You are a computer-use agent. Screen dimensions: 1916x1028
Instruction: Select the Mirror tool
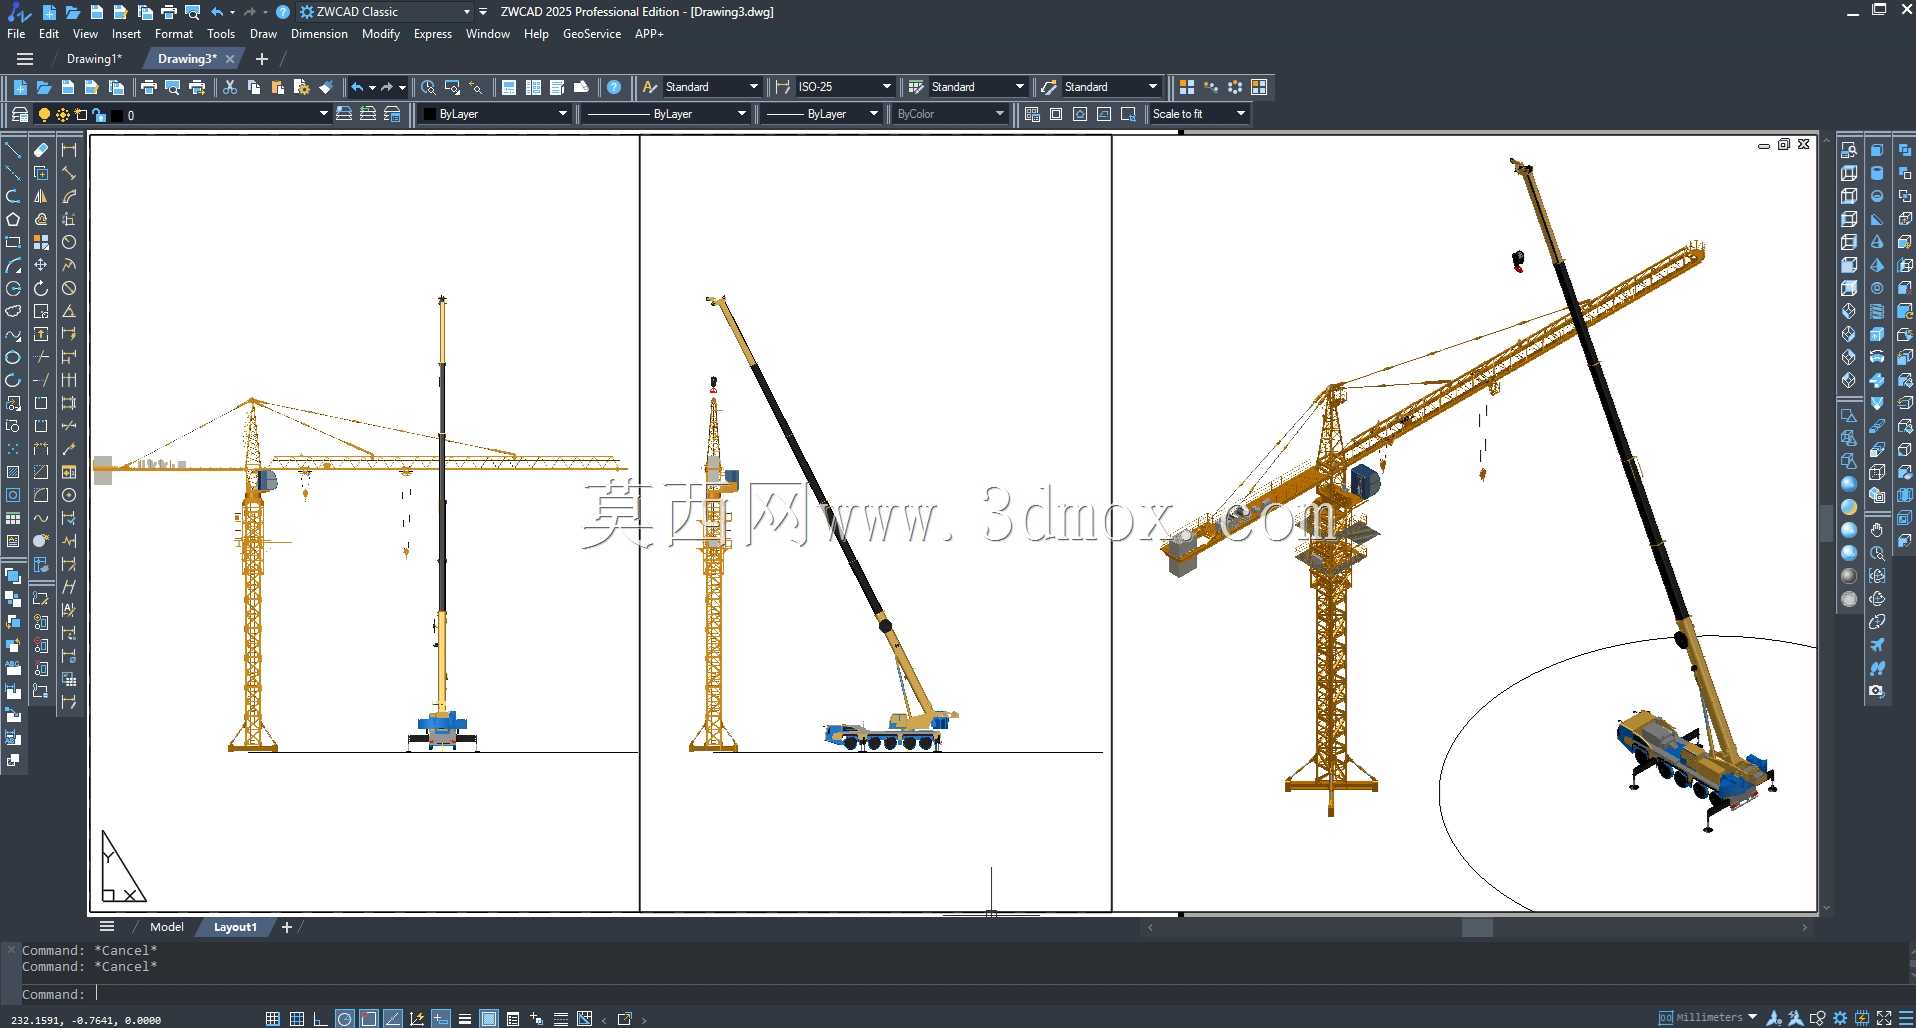click(x=41, y=196)
